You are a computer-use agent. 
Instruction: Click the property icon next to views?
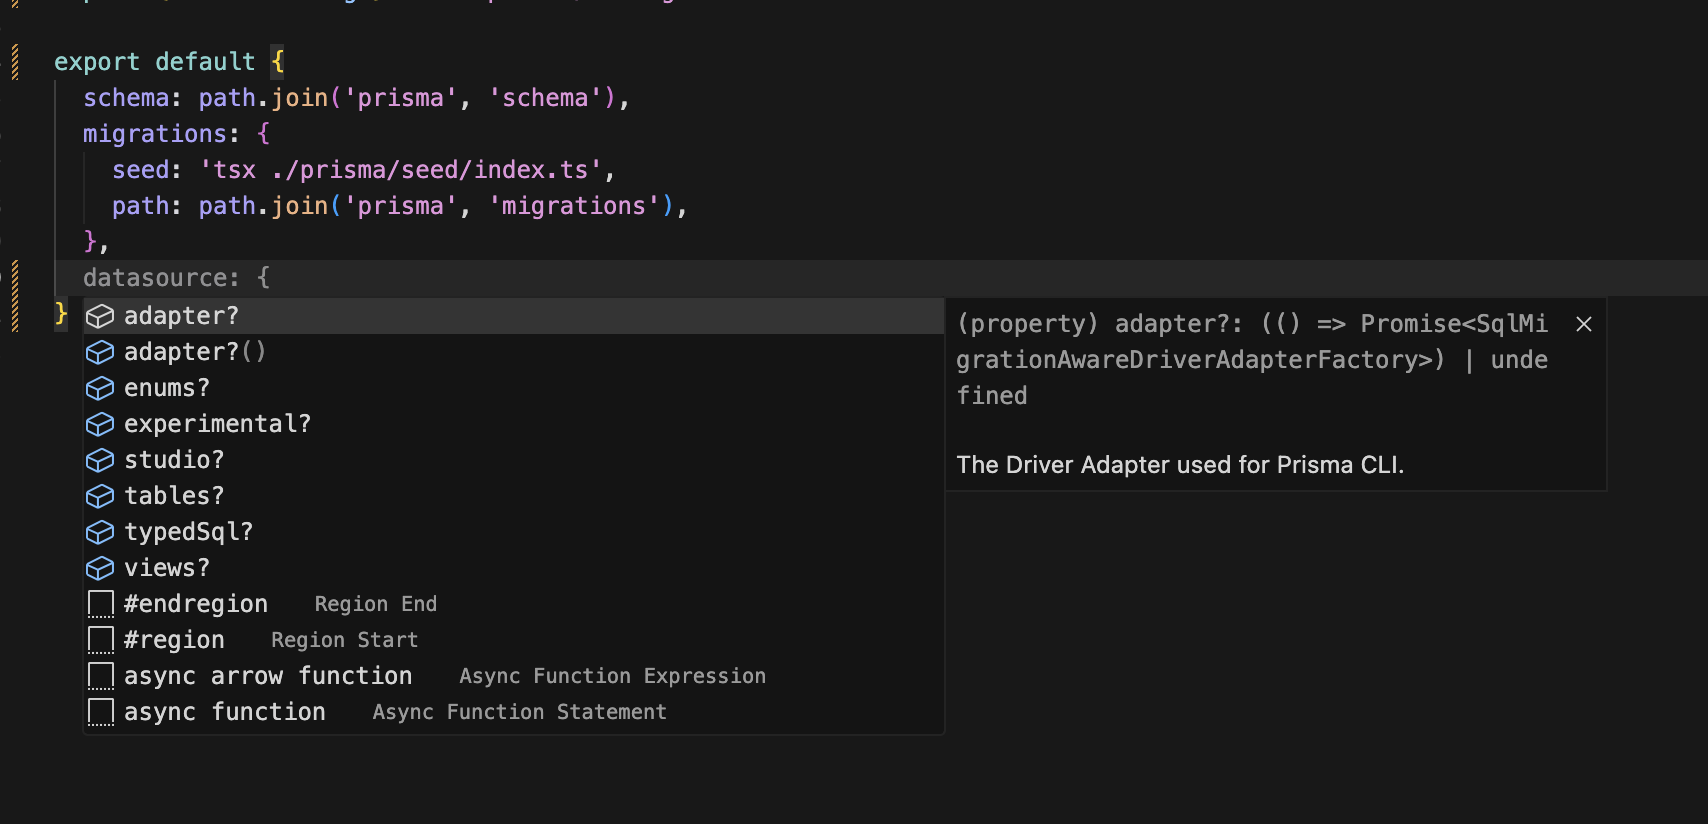tap(100, 568)
